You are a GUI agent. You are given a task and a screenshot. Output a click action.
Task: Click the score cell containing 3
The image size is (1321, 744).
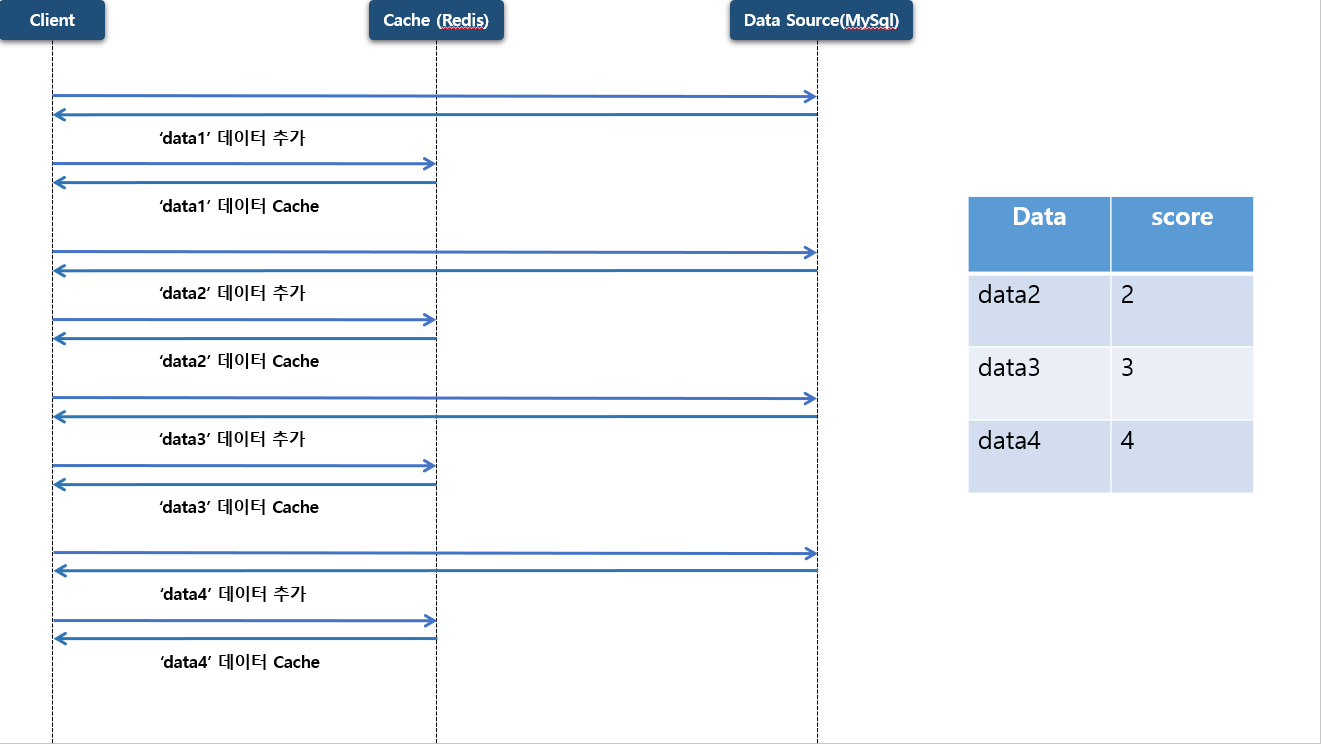click(1182, 383)
